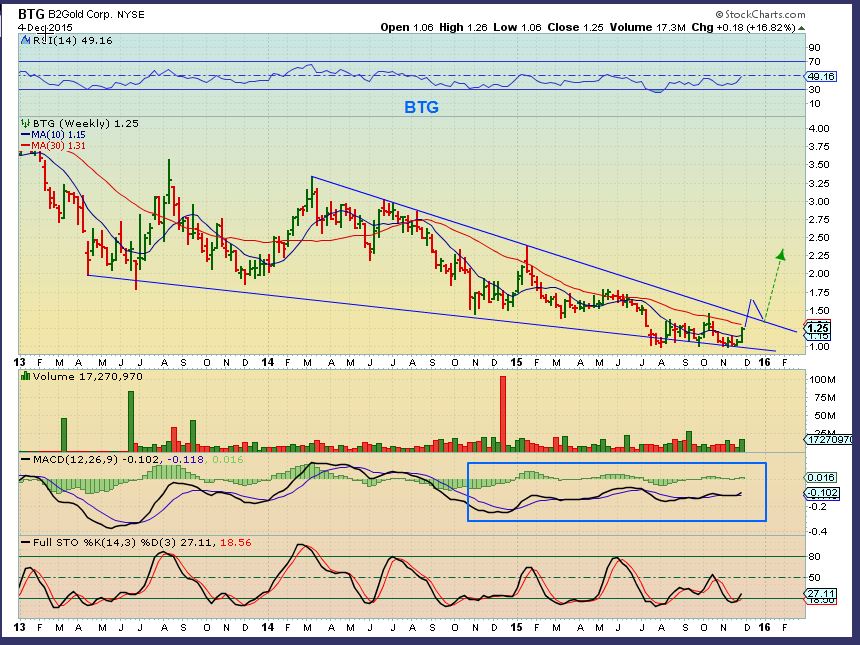Click the -0.4 MACD axis label
Image resolution: width=860 pixels, height=645 pixels.
click(817, 531)
